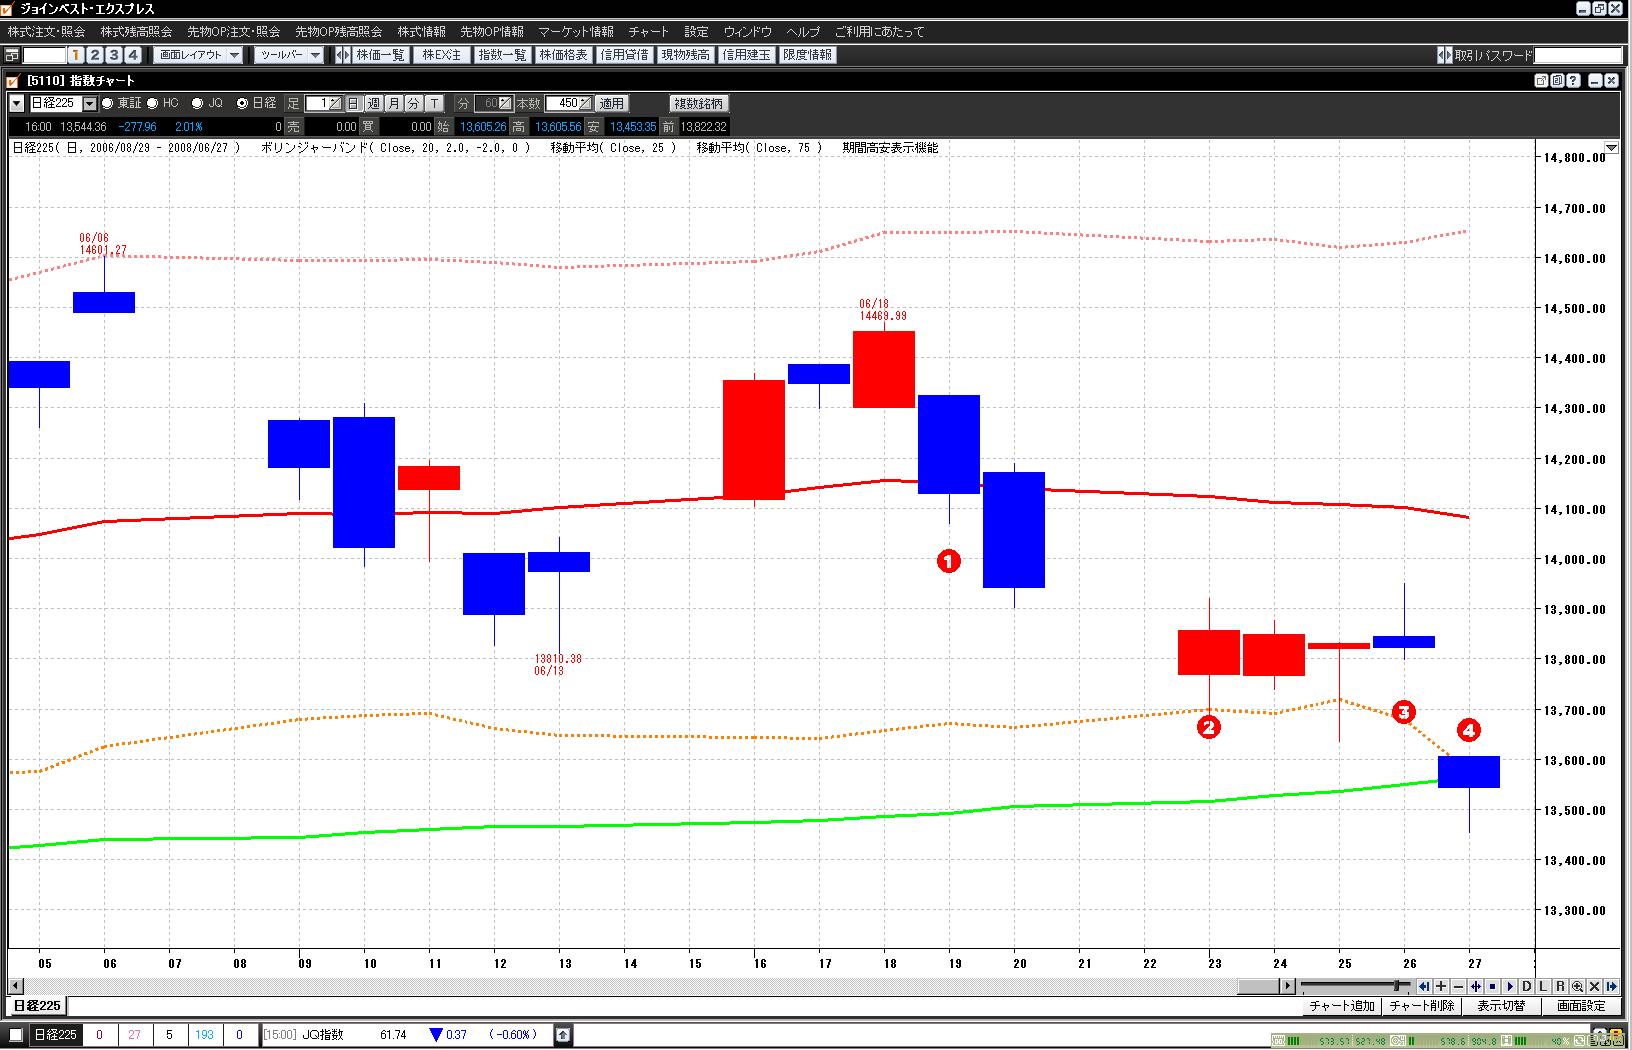The image size is (1632, 1050).
Task: Open the 日経225 symbol dropdown
Action: tap(90, 103)
